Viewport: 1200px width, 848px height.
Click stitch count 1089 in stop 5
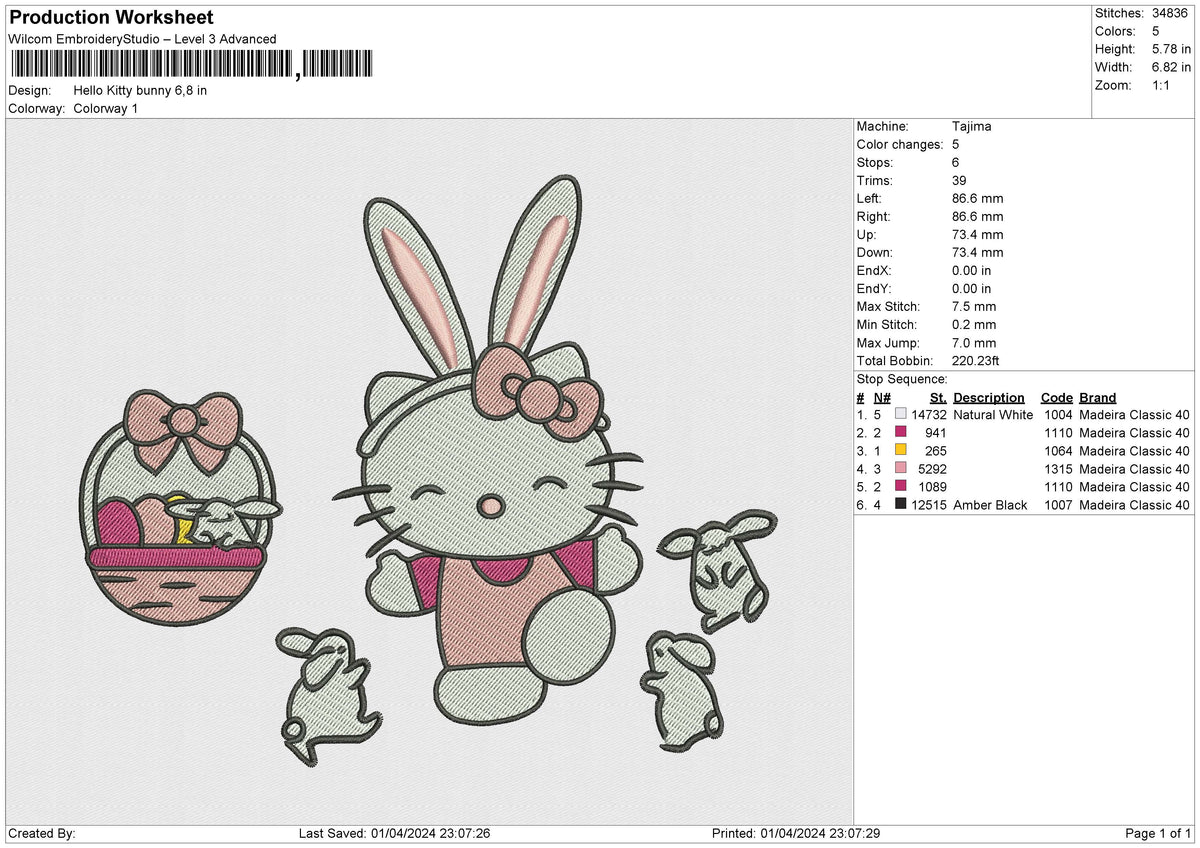pos(933,486)
